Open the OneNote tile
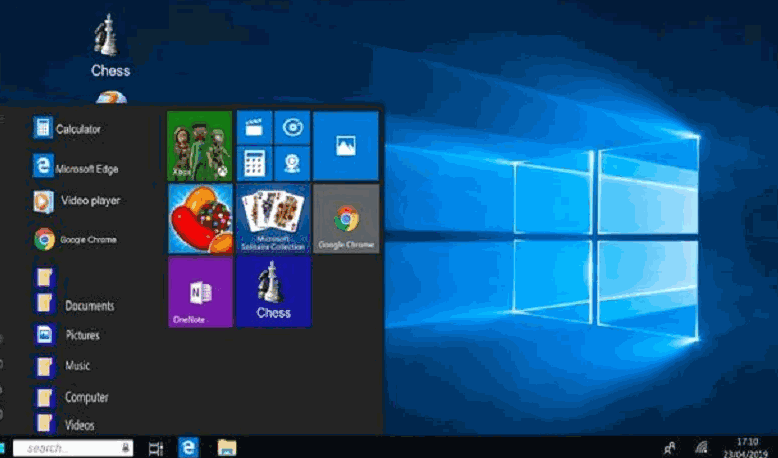Image resolution: width=778 pixels, height=458 pixels. [200, 292]
